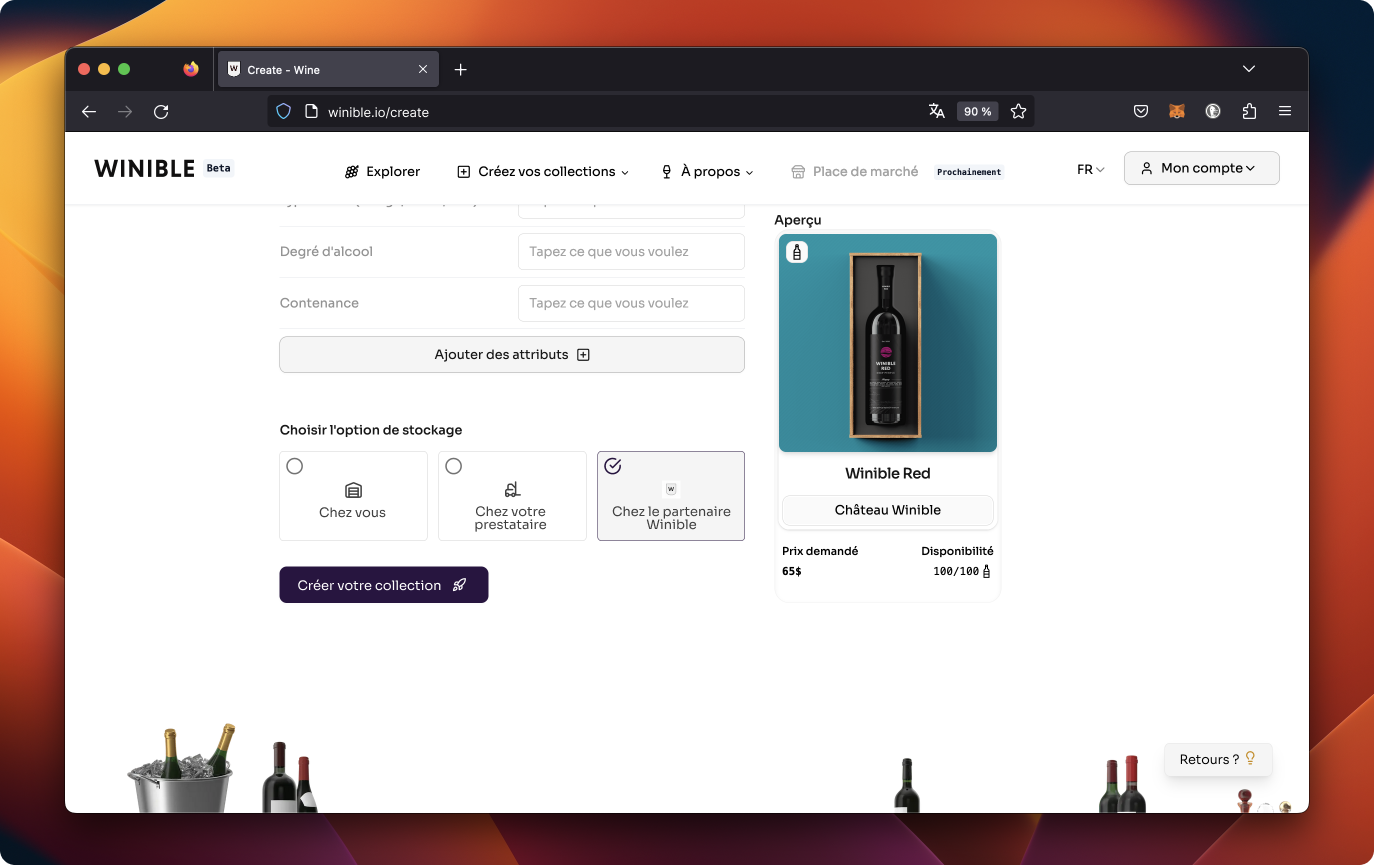Click the forklift icon above Chez votre prestataire
The width and height of the screenshot is (1374, 865).
(512, 489)
